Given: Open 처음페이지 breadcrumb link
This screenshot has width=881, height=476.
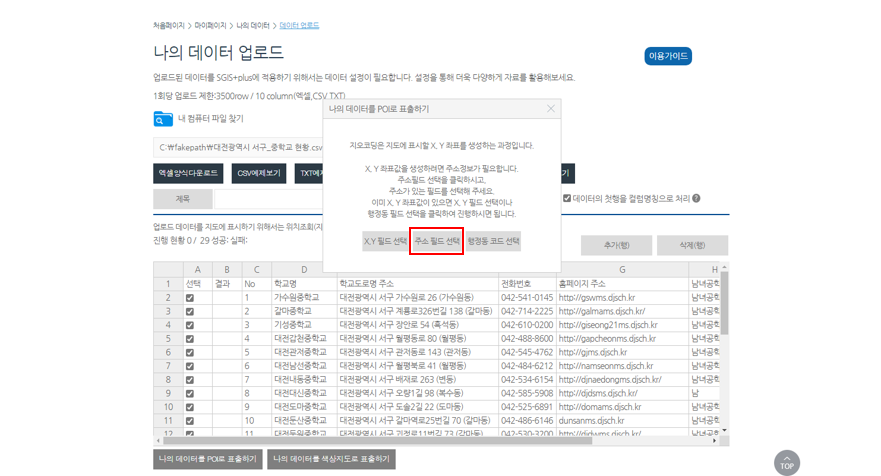Looking at the screenshot, I should [169, 26].
